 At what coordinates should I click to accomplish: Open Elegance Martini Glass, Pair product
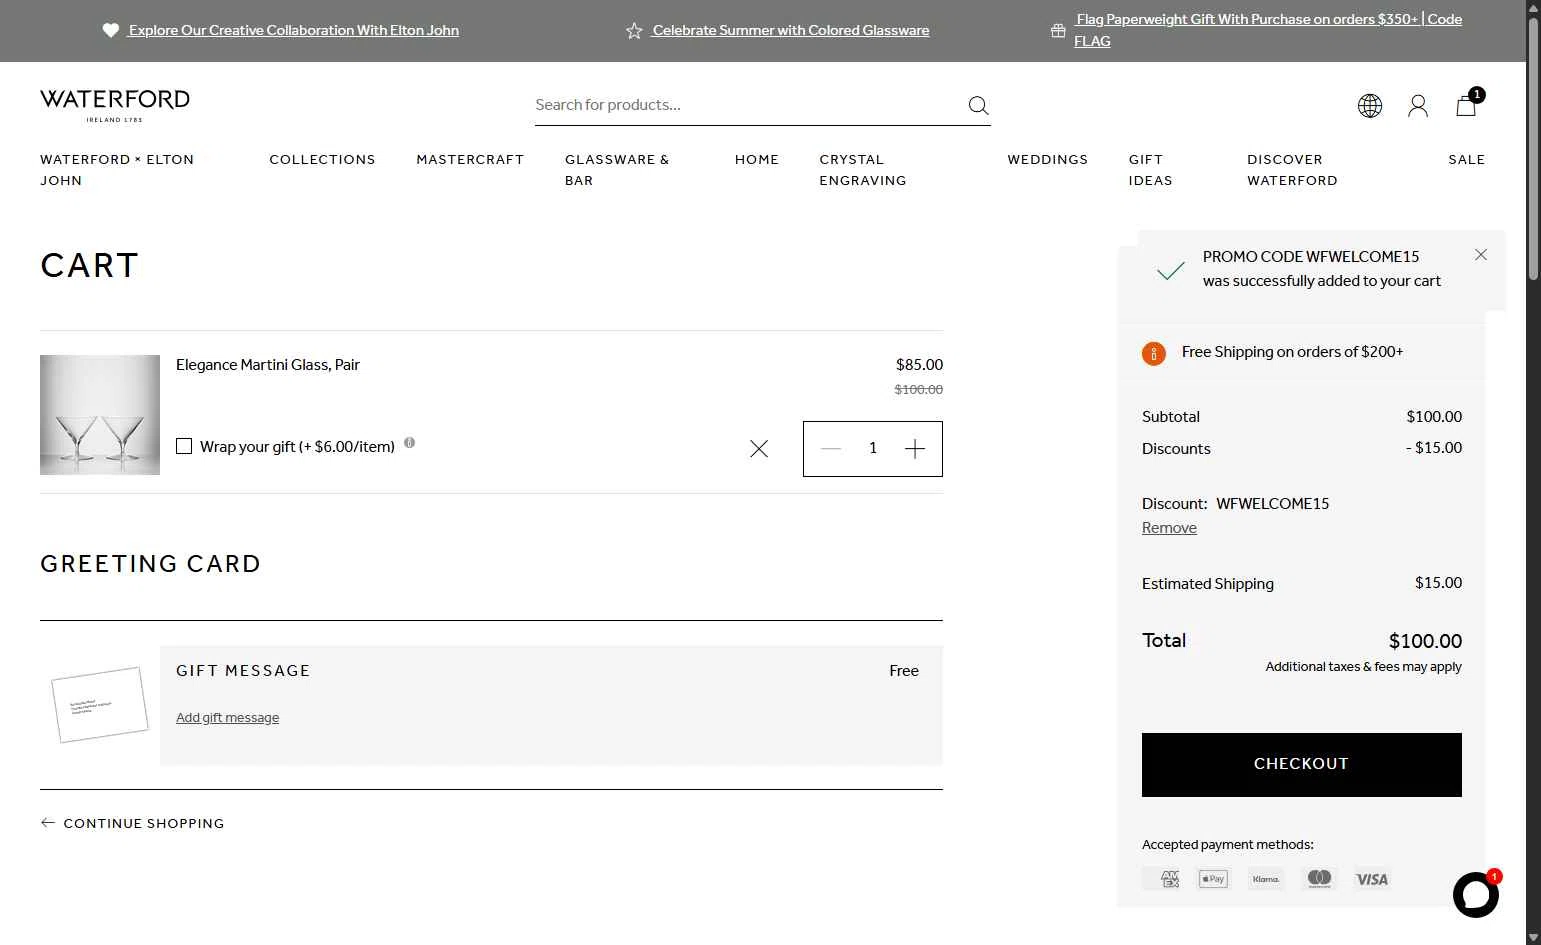pos(268,365)
